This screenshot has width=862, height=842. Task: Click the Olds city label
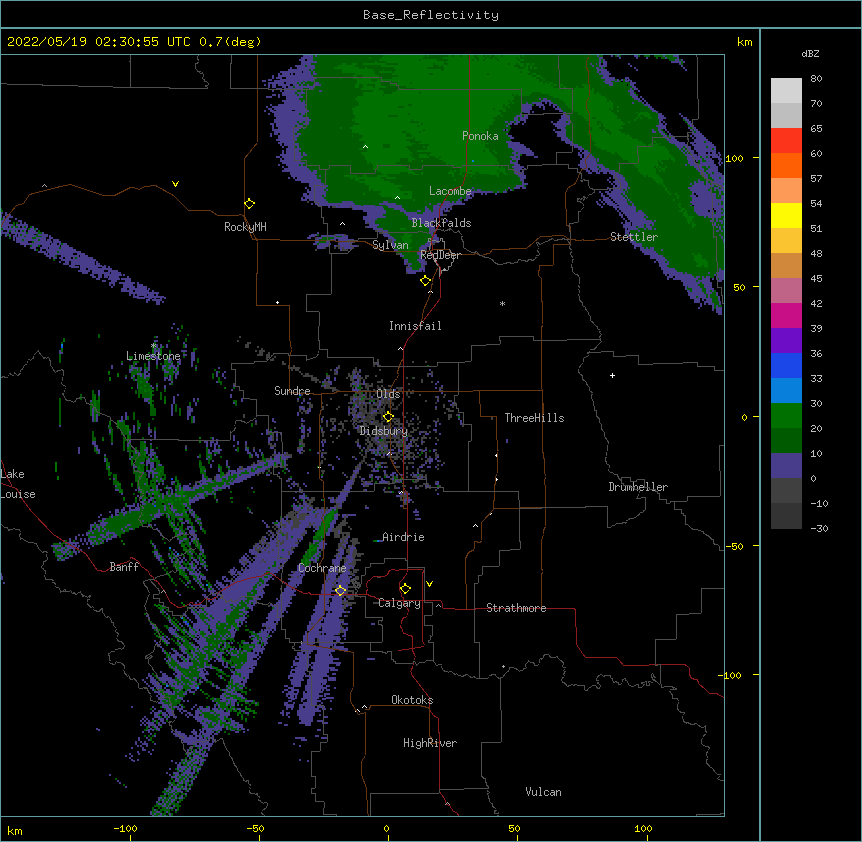pyautogui.click(x=388, y=394)
